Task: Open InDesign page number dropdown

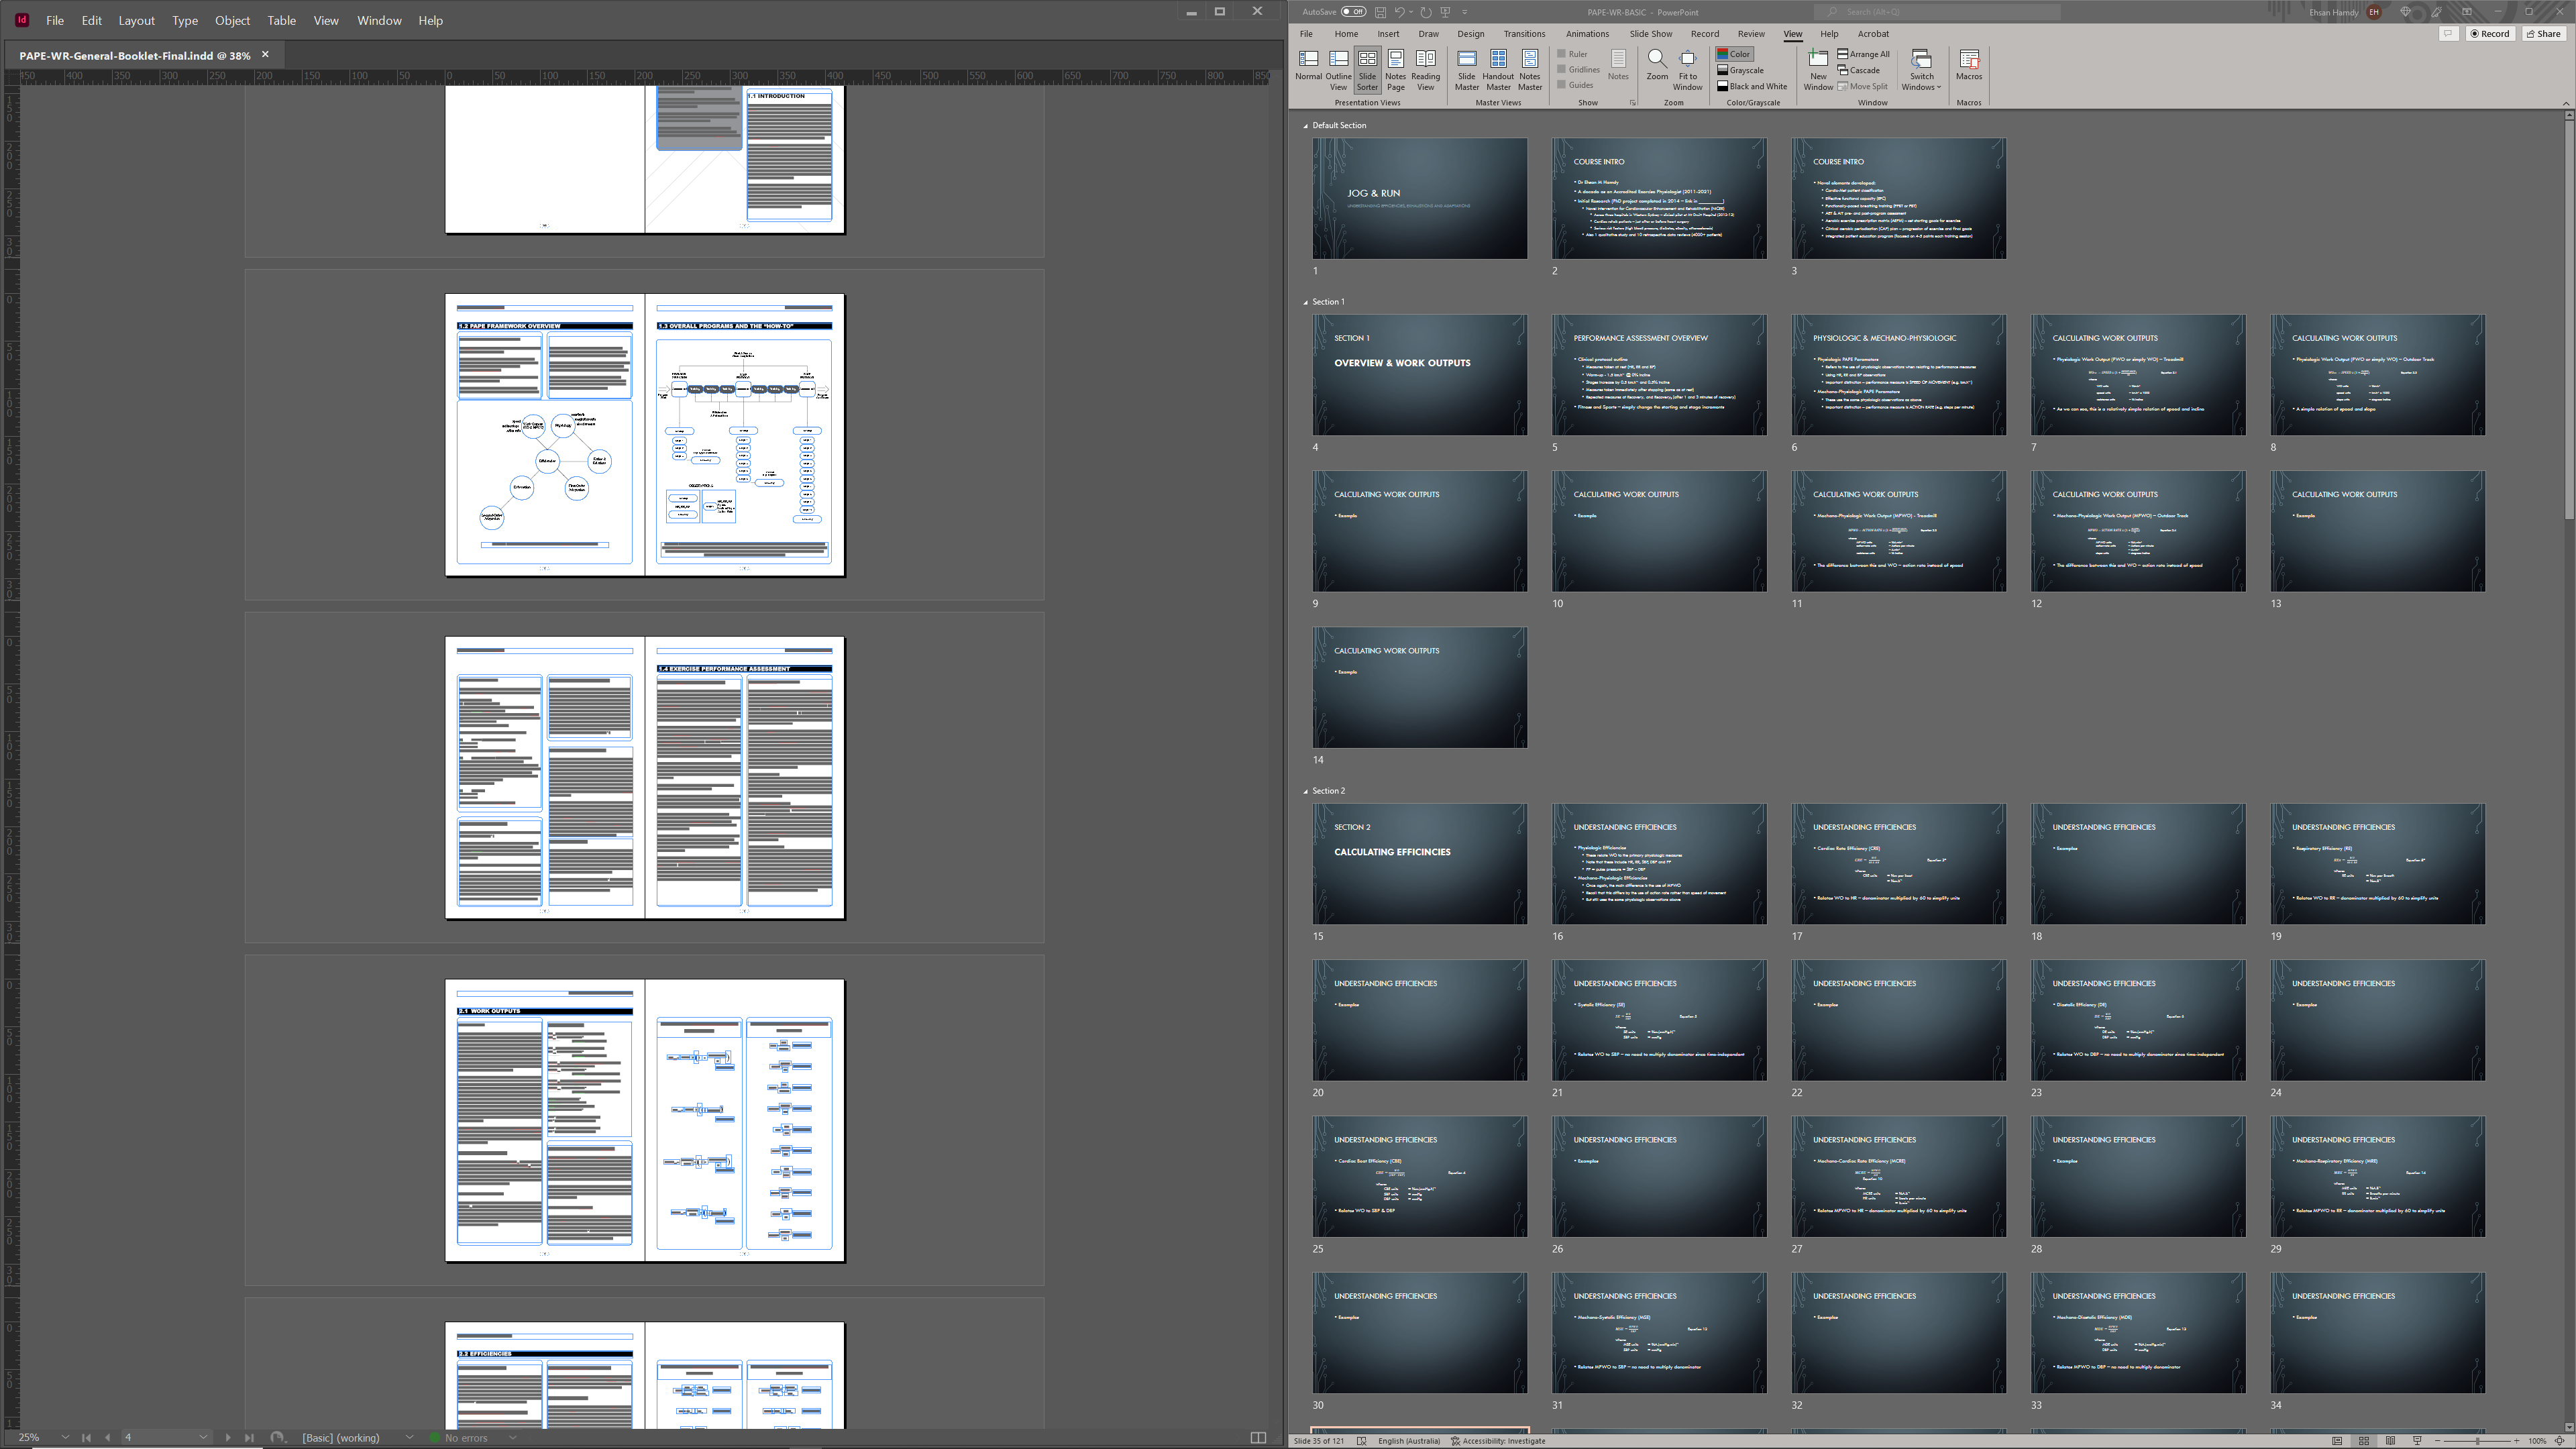Action: click(203, 1438)
